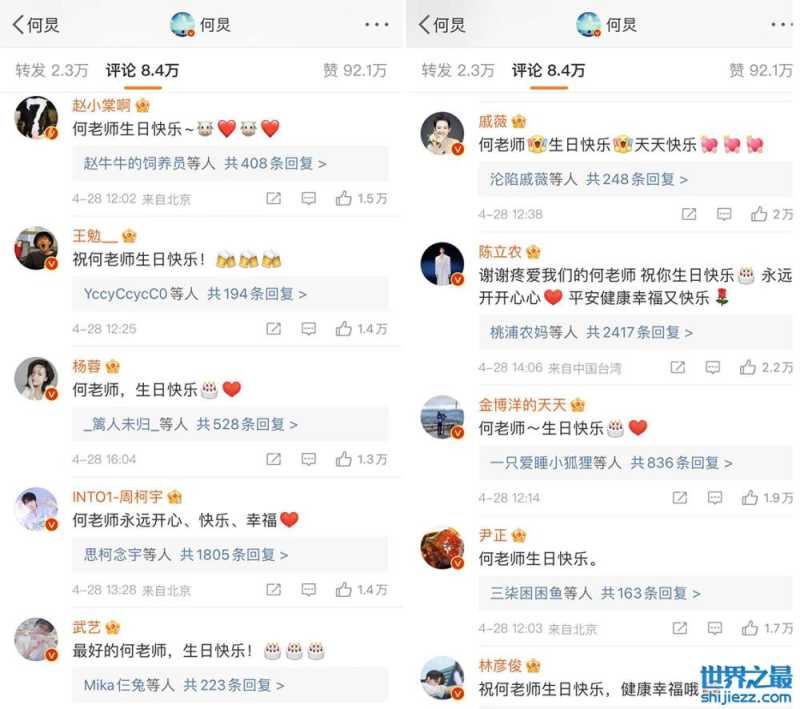Switch to 转发 2.3万 tab on left

52,70
